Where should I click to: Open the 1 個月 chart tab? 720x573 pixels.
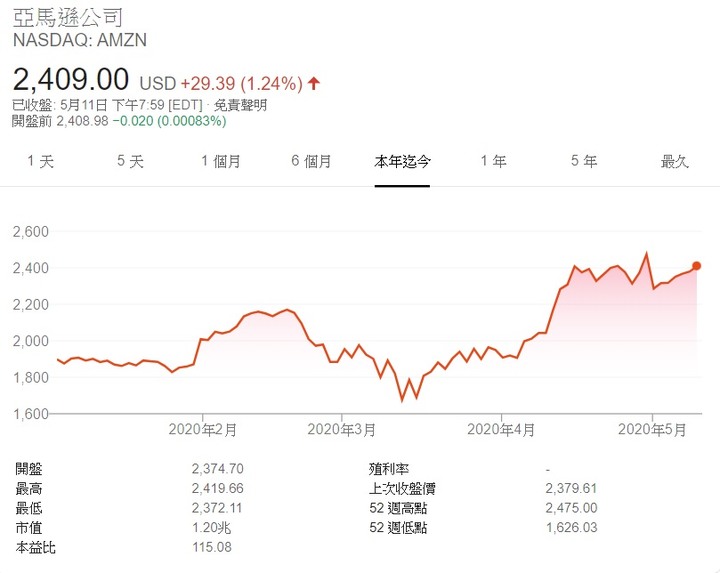click(221, 162)
